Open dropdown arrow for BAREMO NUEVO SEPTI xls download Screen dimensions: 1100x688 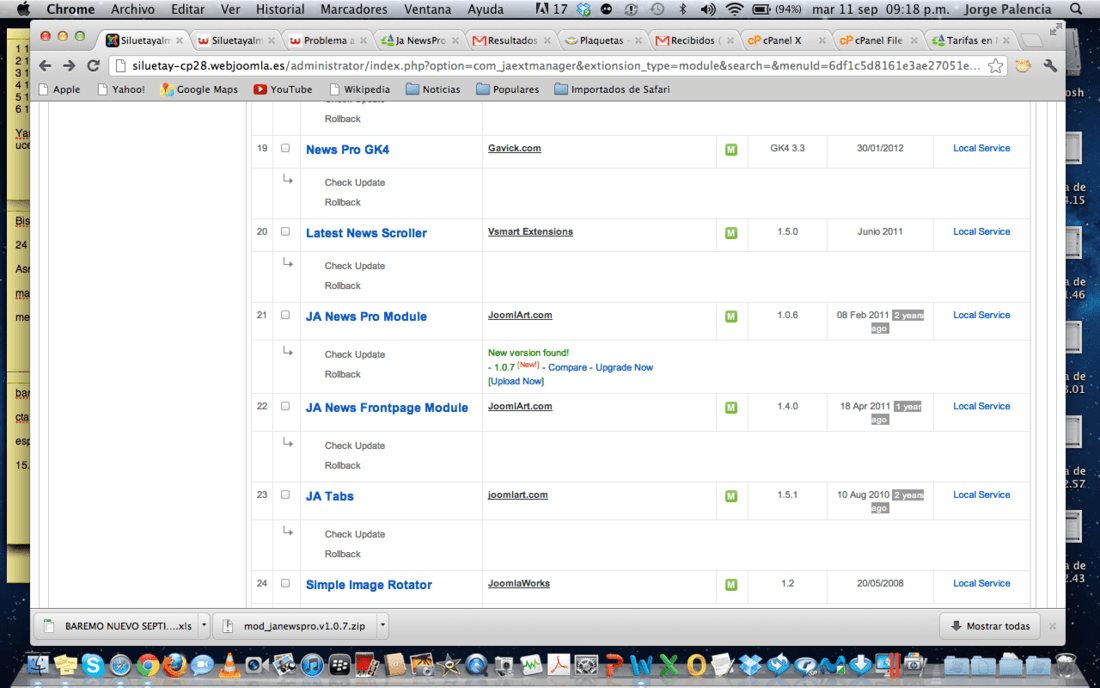203,625
